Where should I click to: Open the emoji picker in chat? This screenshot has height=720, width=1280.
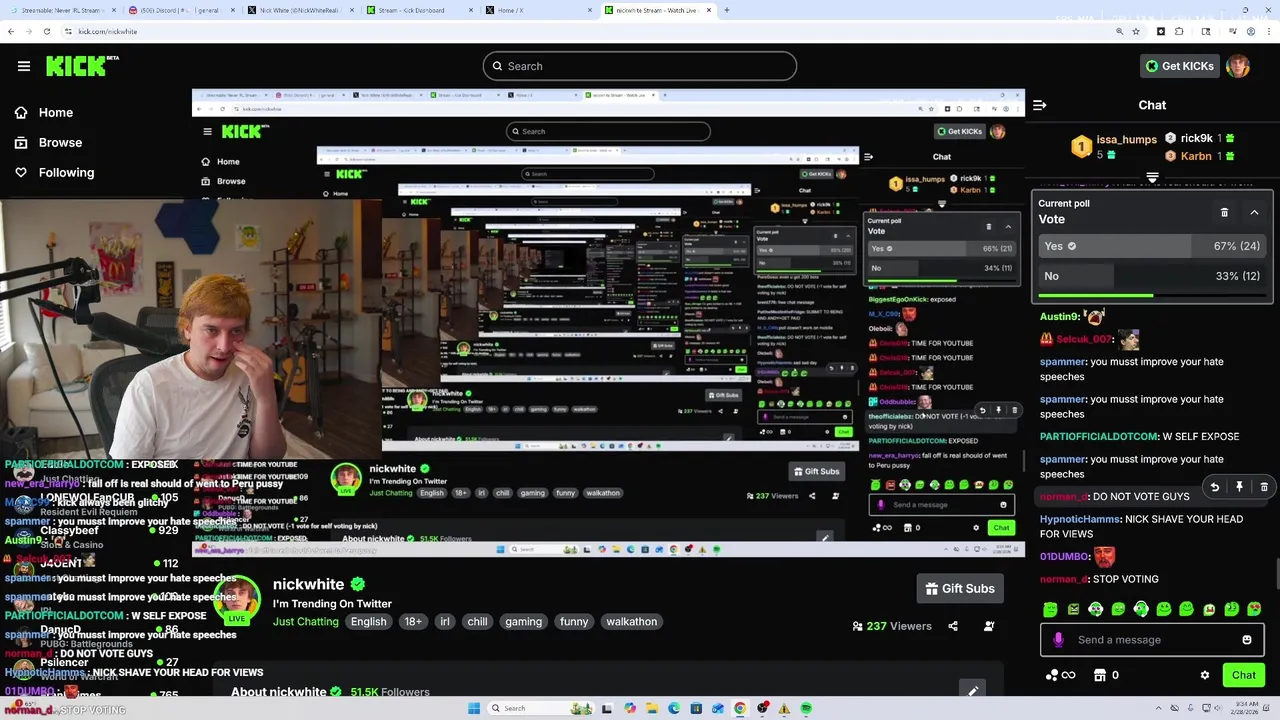(1247, 640)
